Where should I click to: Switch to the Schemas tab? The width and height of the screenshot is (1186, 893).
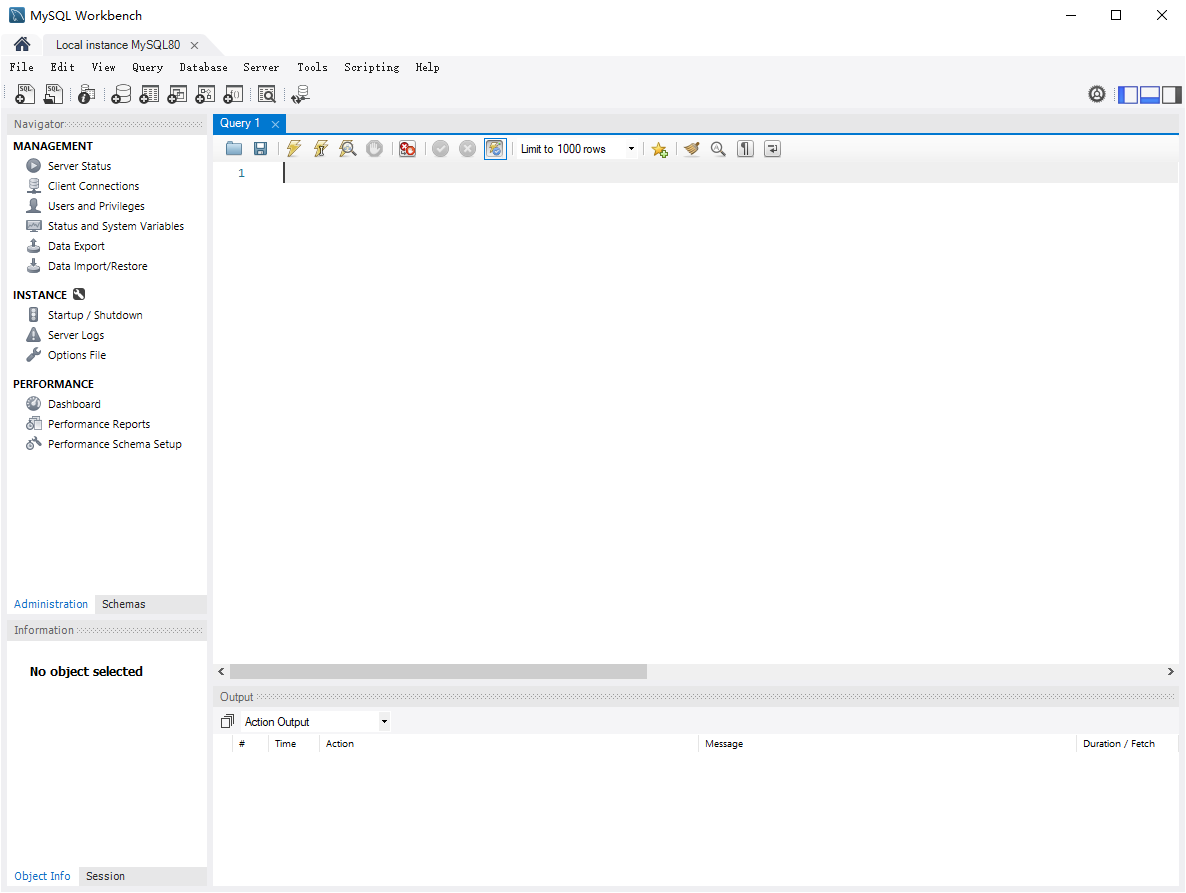point(123,604)
